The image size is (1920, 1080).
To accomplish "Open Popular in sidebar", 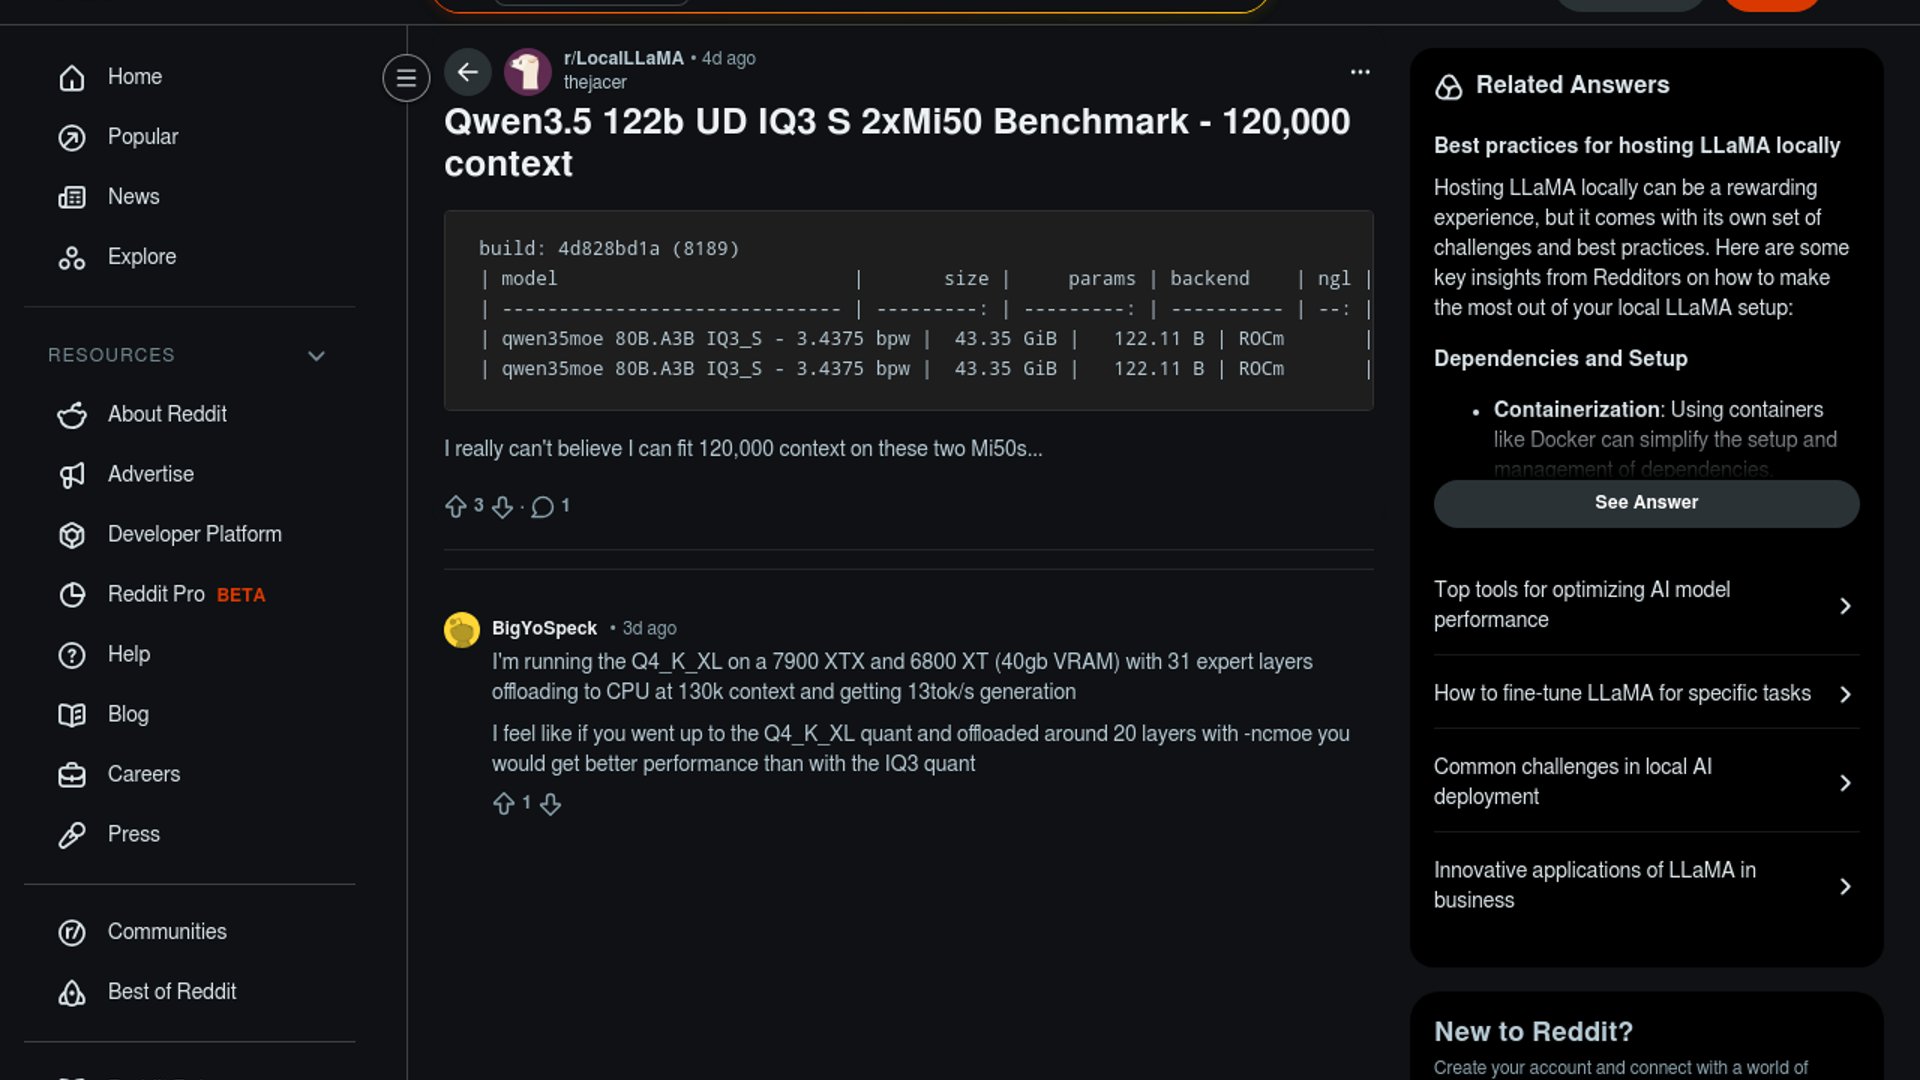I will click(142, 137).
